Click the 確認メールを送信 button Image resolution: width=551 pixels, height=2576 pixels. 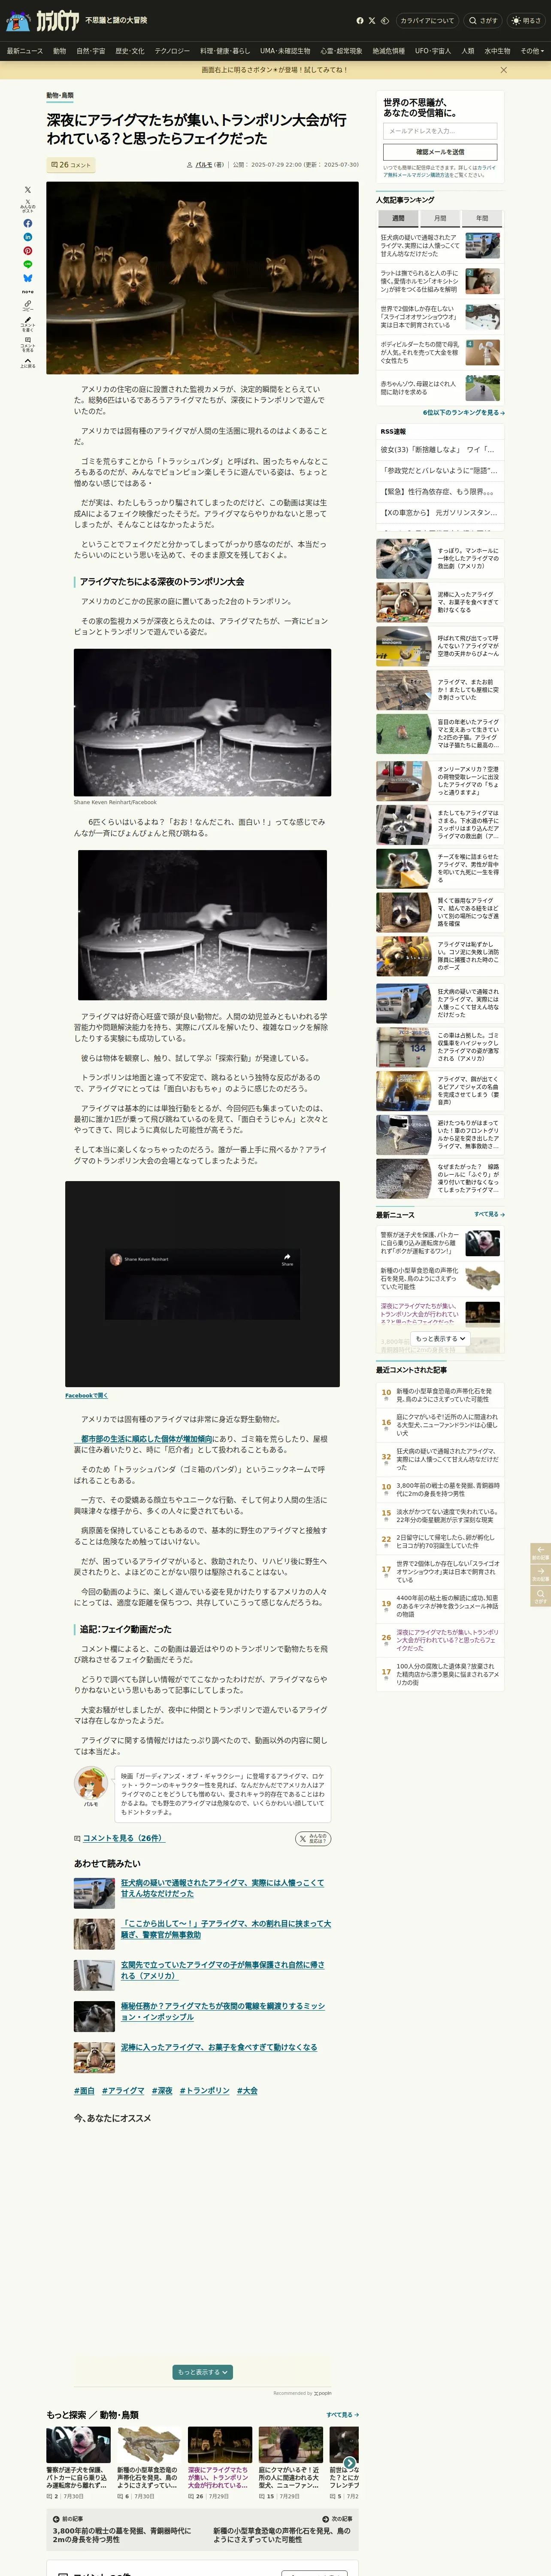[x=440, y=152]
